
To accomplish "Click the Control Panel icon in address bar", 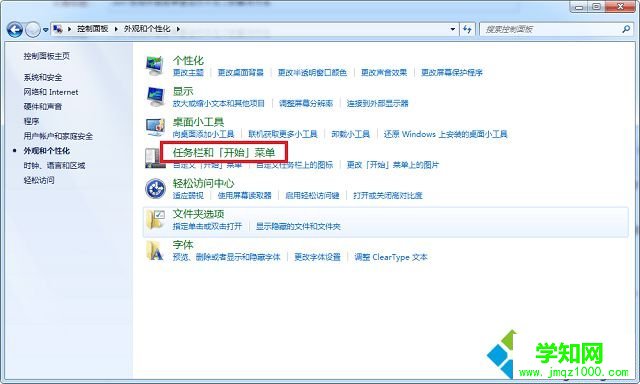I will (x=58, y=29).
